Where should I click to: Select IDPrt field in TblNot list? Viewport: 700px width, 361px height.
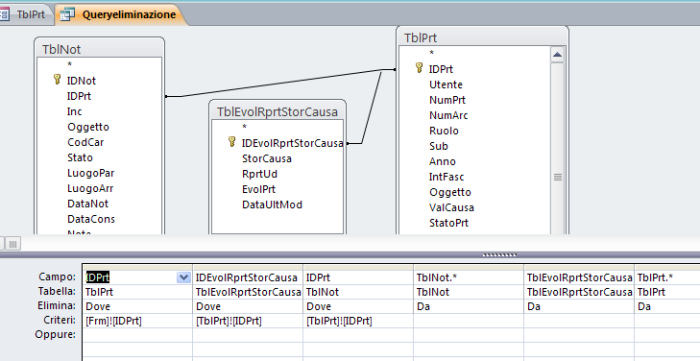pyautogui.click(x=79, y=96)
